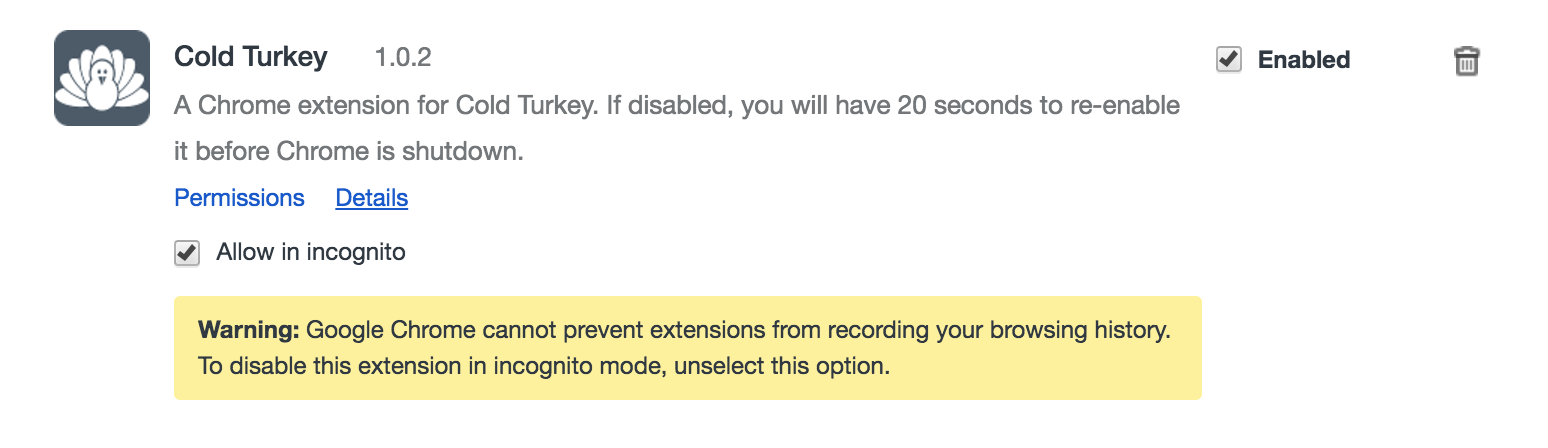Click the Cold Turkey turkey logo icon
The image size is (1548, 448).
(x=101, y=78)
